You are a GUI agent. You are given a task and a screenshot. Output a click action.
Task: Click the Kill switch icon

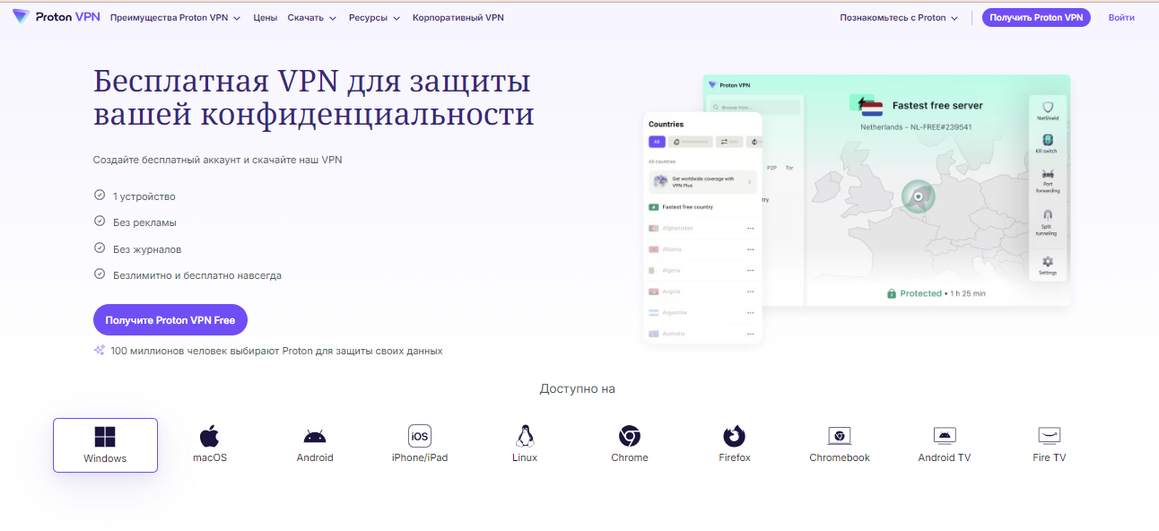[x=1047, y=140]
